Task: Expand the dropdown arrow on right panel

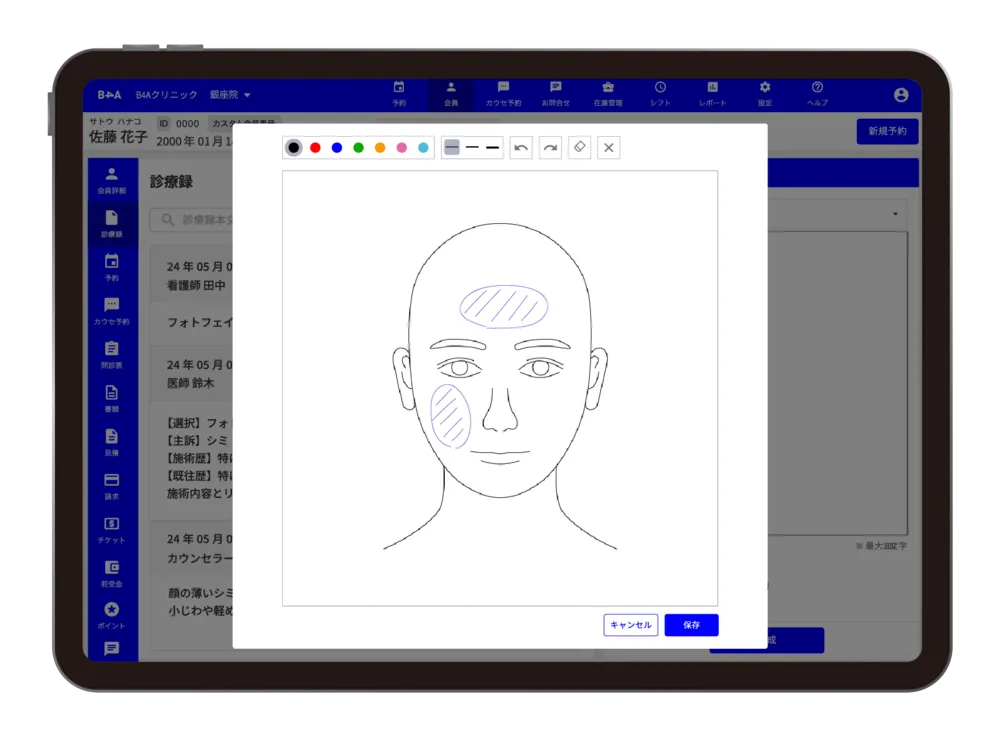Action: click(x=895, y=214)
